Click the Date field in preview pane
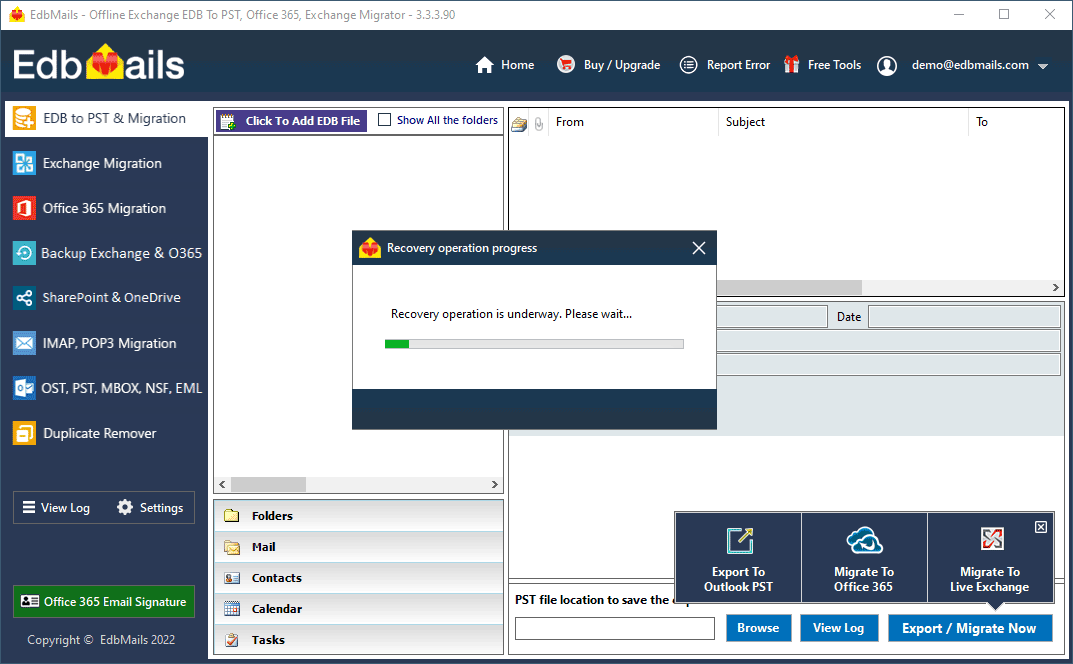The image size is (1073, 664). pos(964,317)
